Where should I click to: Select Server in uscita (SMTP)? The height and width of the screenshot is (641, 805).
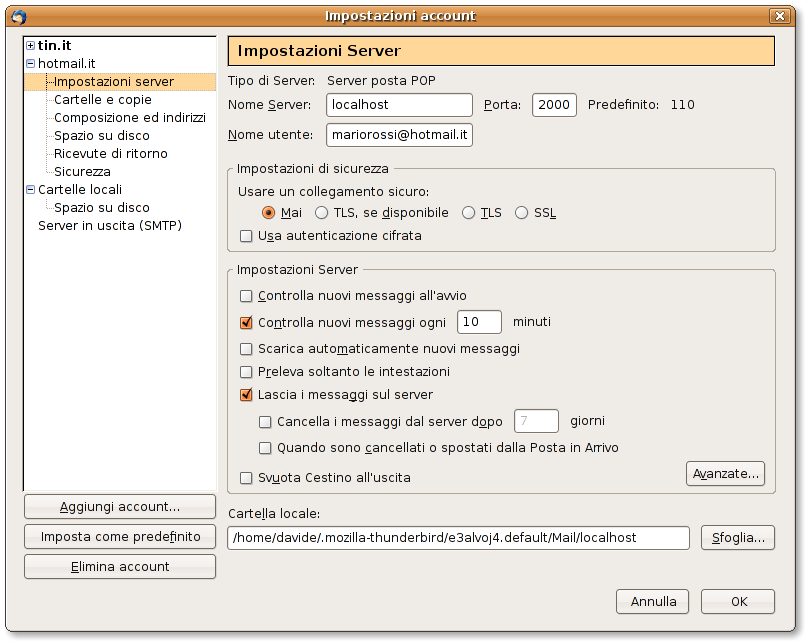pos(109,226)
